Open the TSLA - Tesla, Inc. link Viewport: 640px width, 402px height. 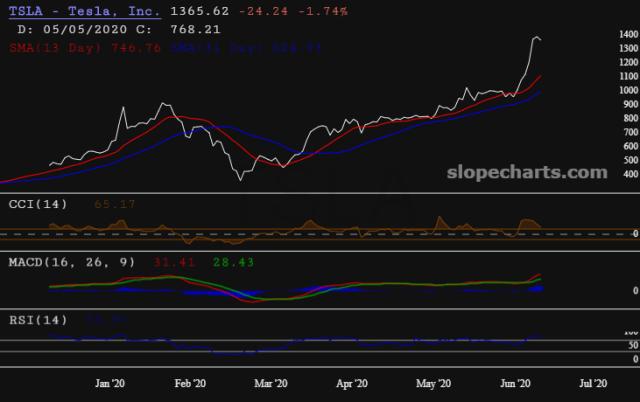point(84,11)
